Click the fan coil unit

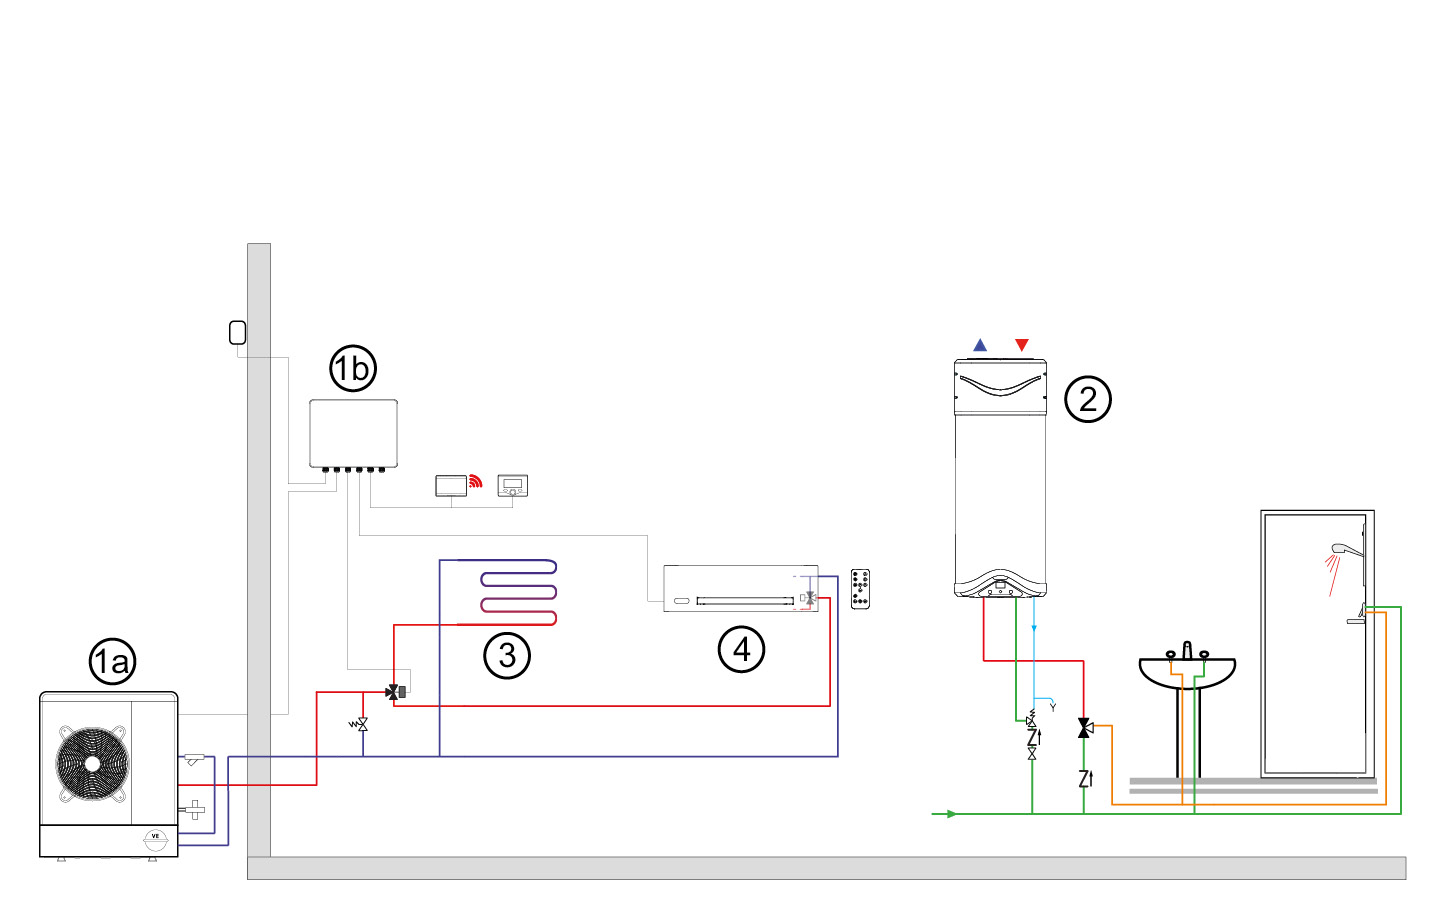(x=741, y=588)
